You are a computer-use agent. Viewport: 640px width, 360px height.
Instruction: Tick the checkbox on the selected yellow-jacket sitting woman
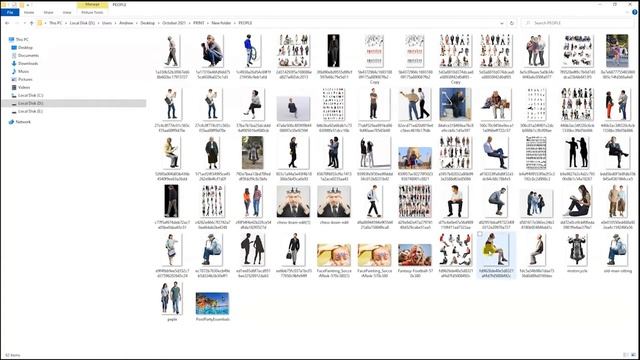pyautogui.click(x=480, y=234)
